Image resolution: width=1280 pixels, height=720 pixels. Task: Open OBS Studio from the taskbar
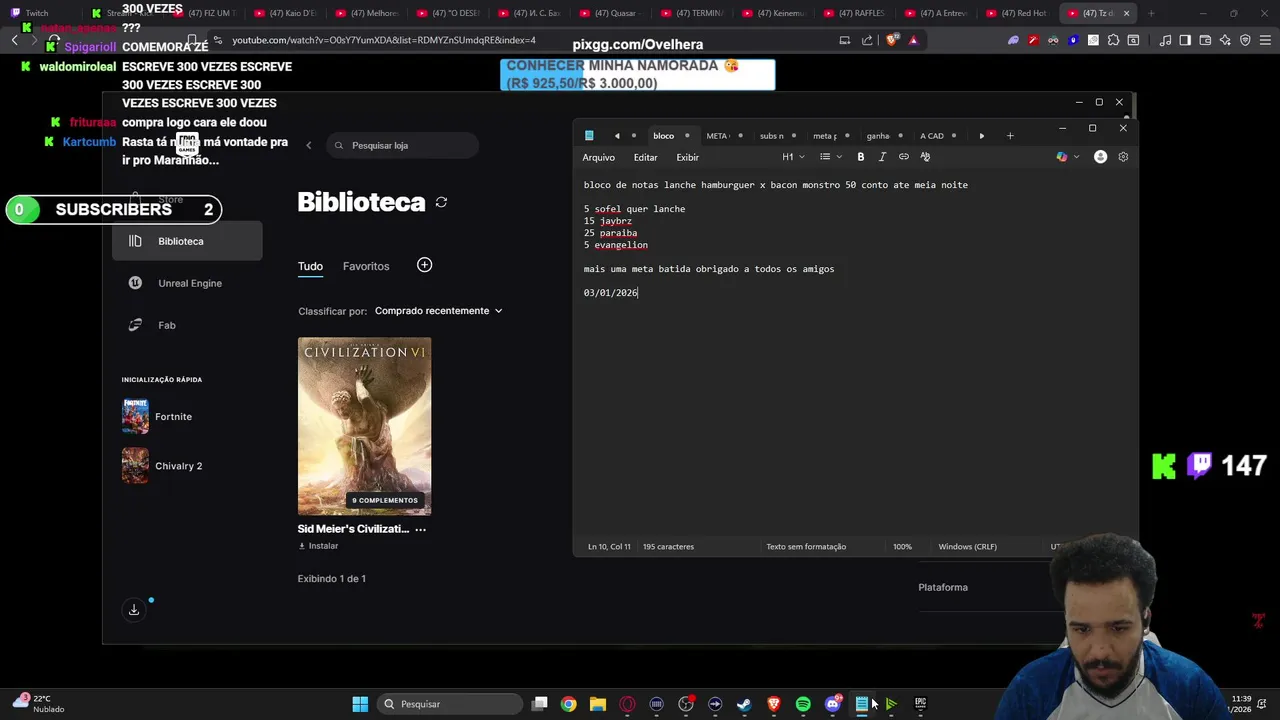pyautogui.click(x=686, y=704)
